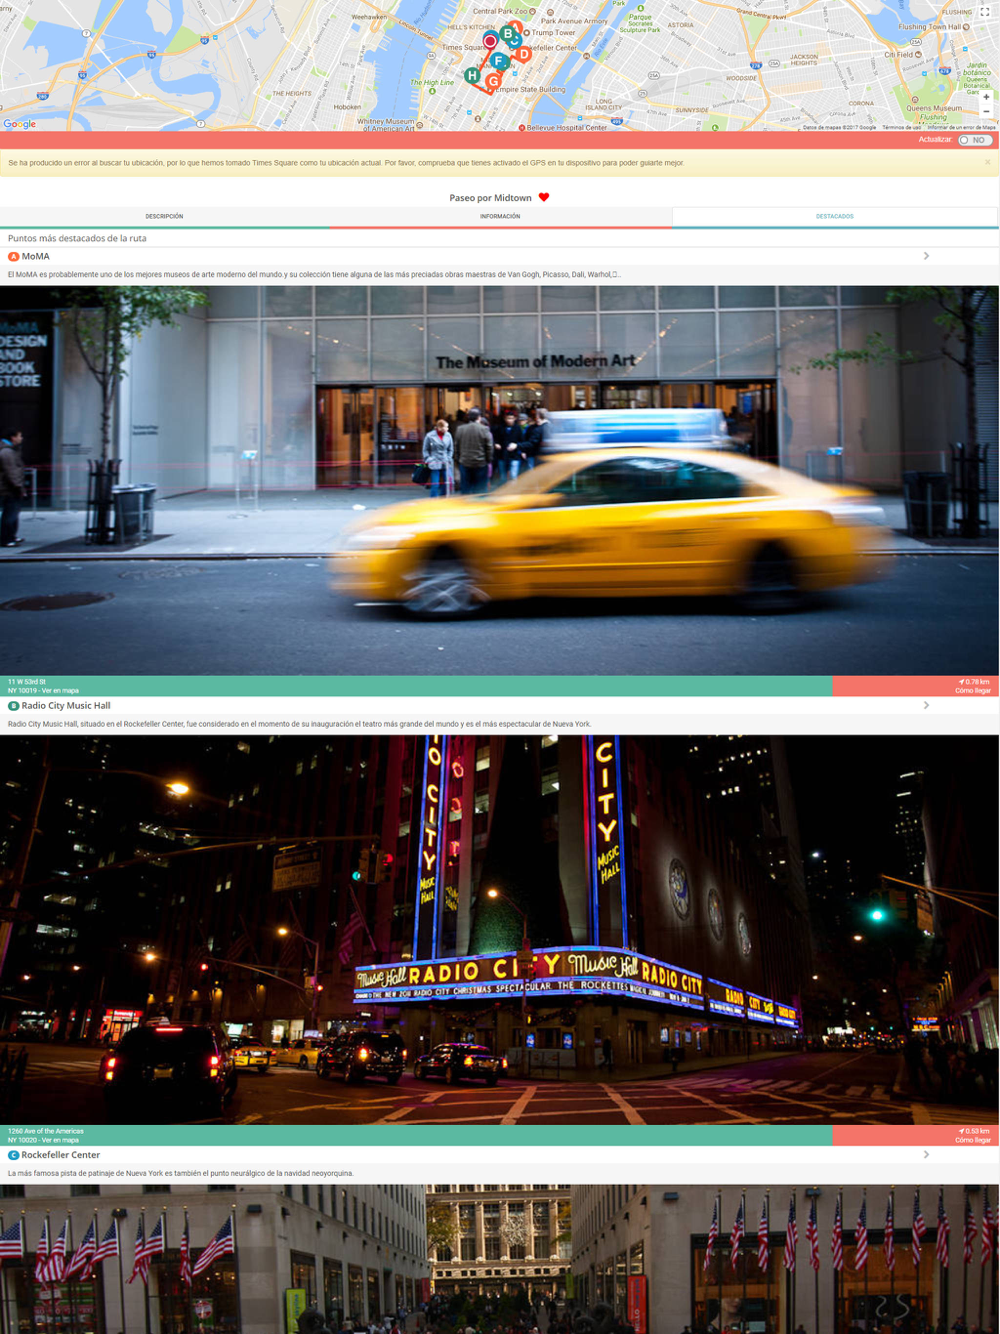The image size is (1000, 1334).
Task: Zoom out on the map
Action: (x=986, y=112)
